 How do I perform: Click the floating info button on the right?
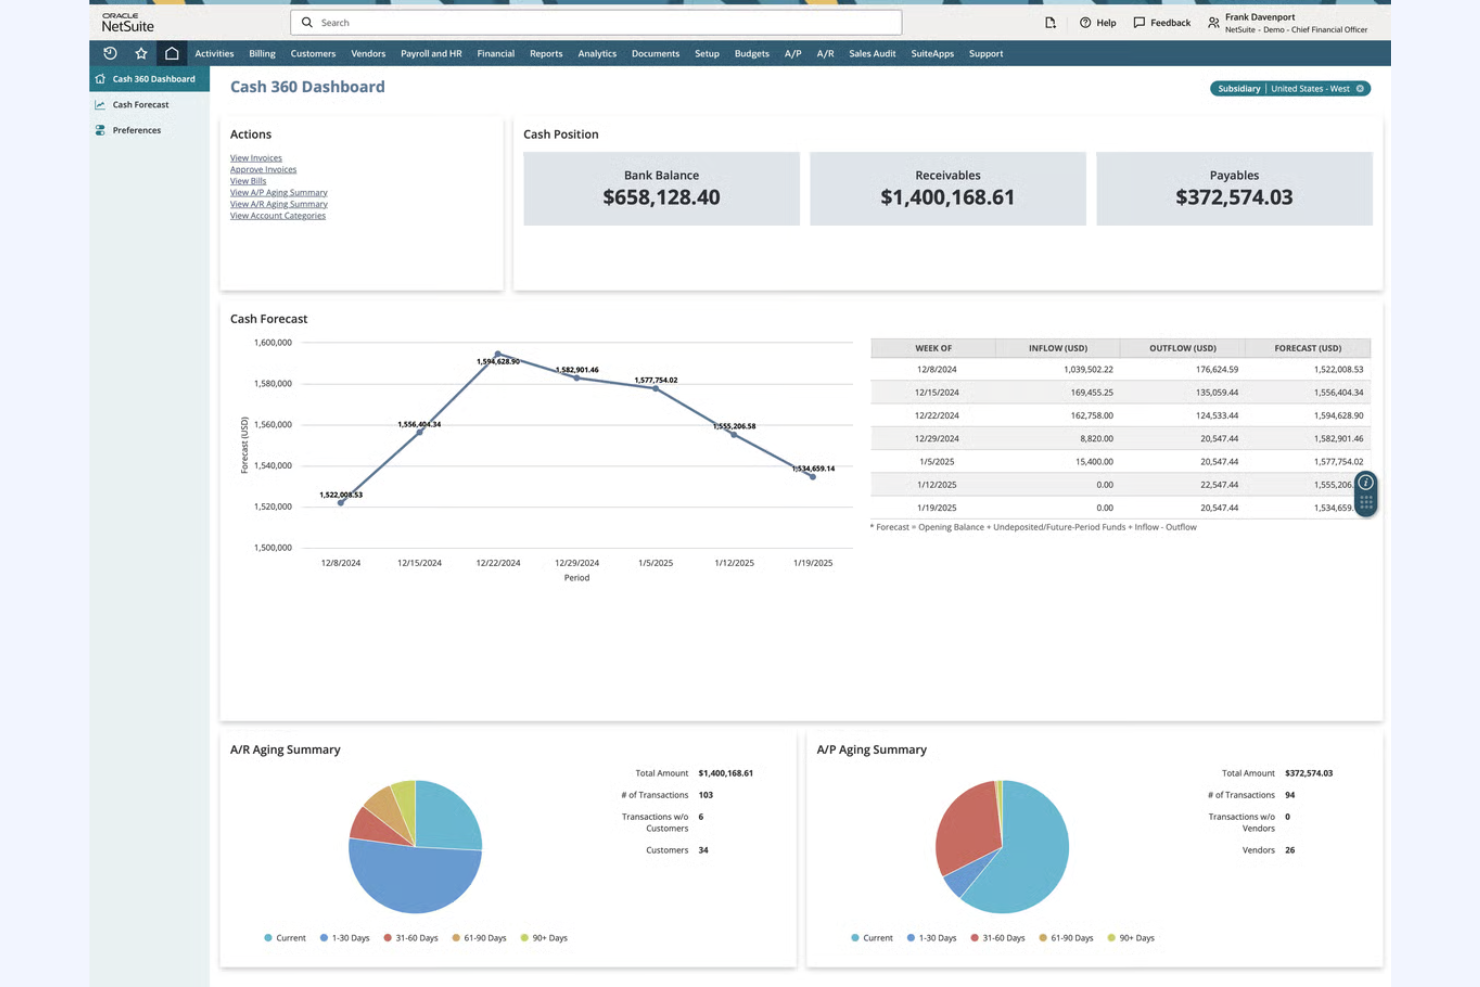[x=1366, y=483]
